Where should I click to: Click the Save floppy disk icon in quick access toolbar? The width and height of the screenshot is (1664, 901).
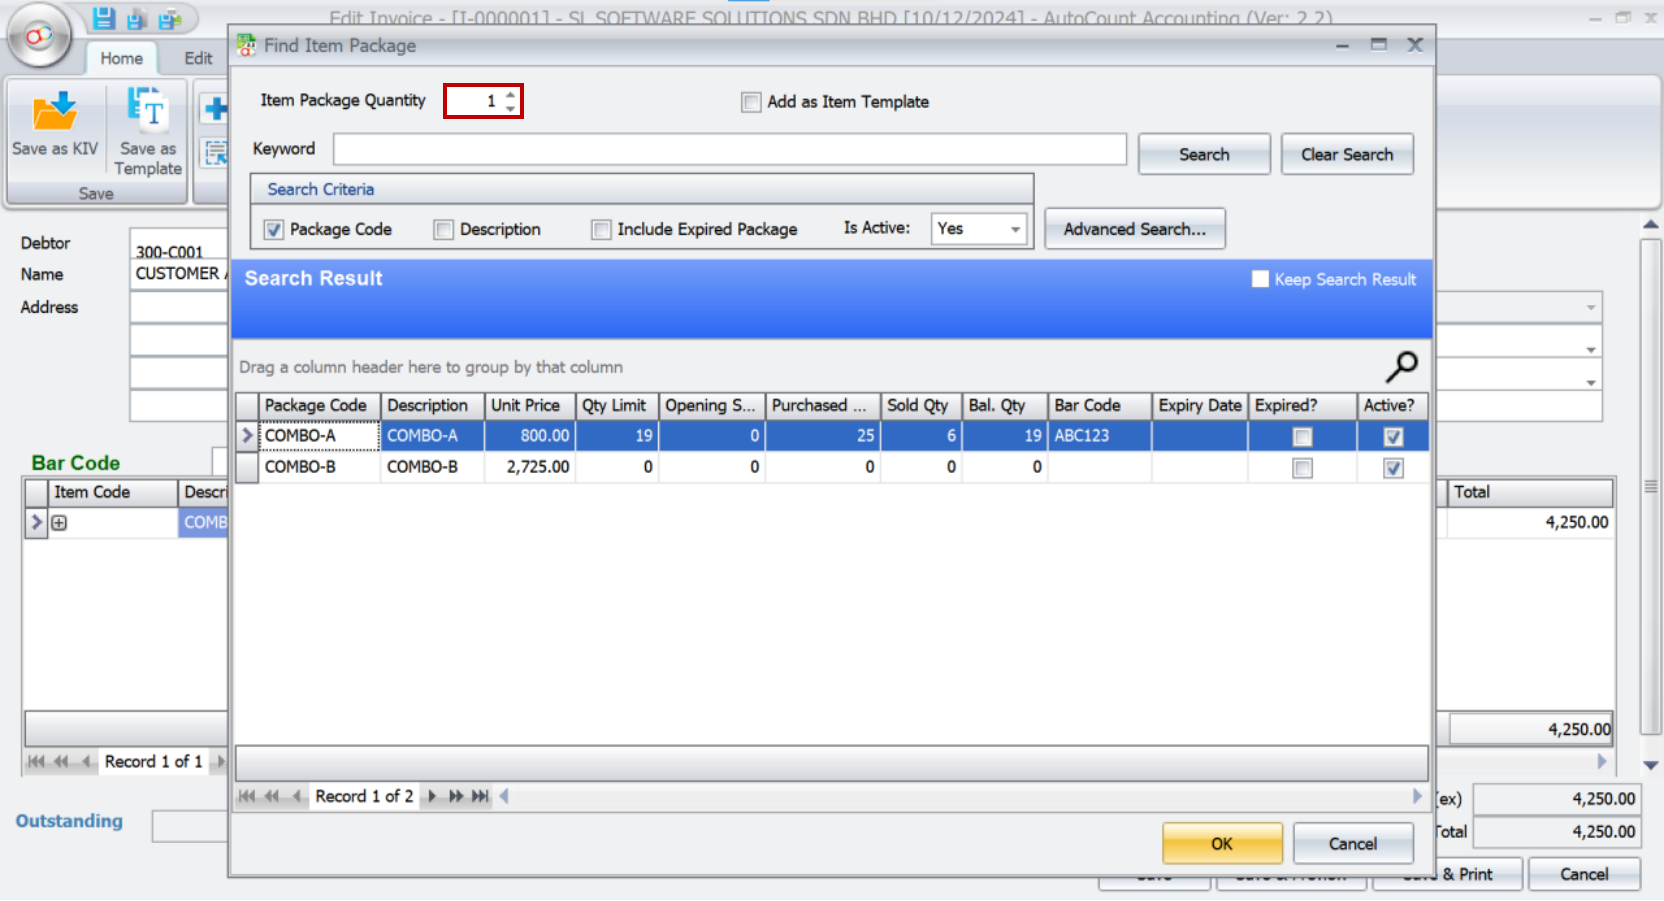pos(104,18)
